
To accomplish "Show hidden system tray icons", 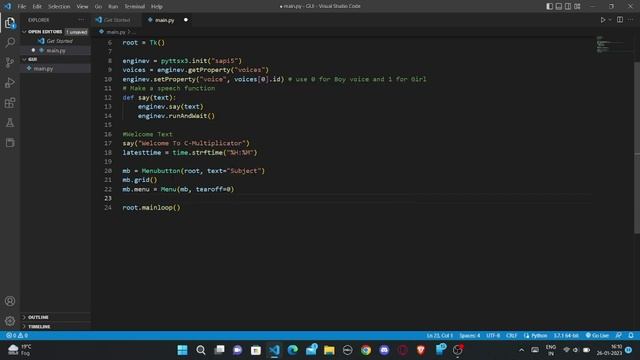I will [x=521, y=350].
